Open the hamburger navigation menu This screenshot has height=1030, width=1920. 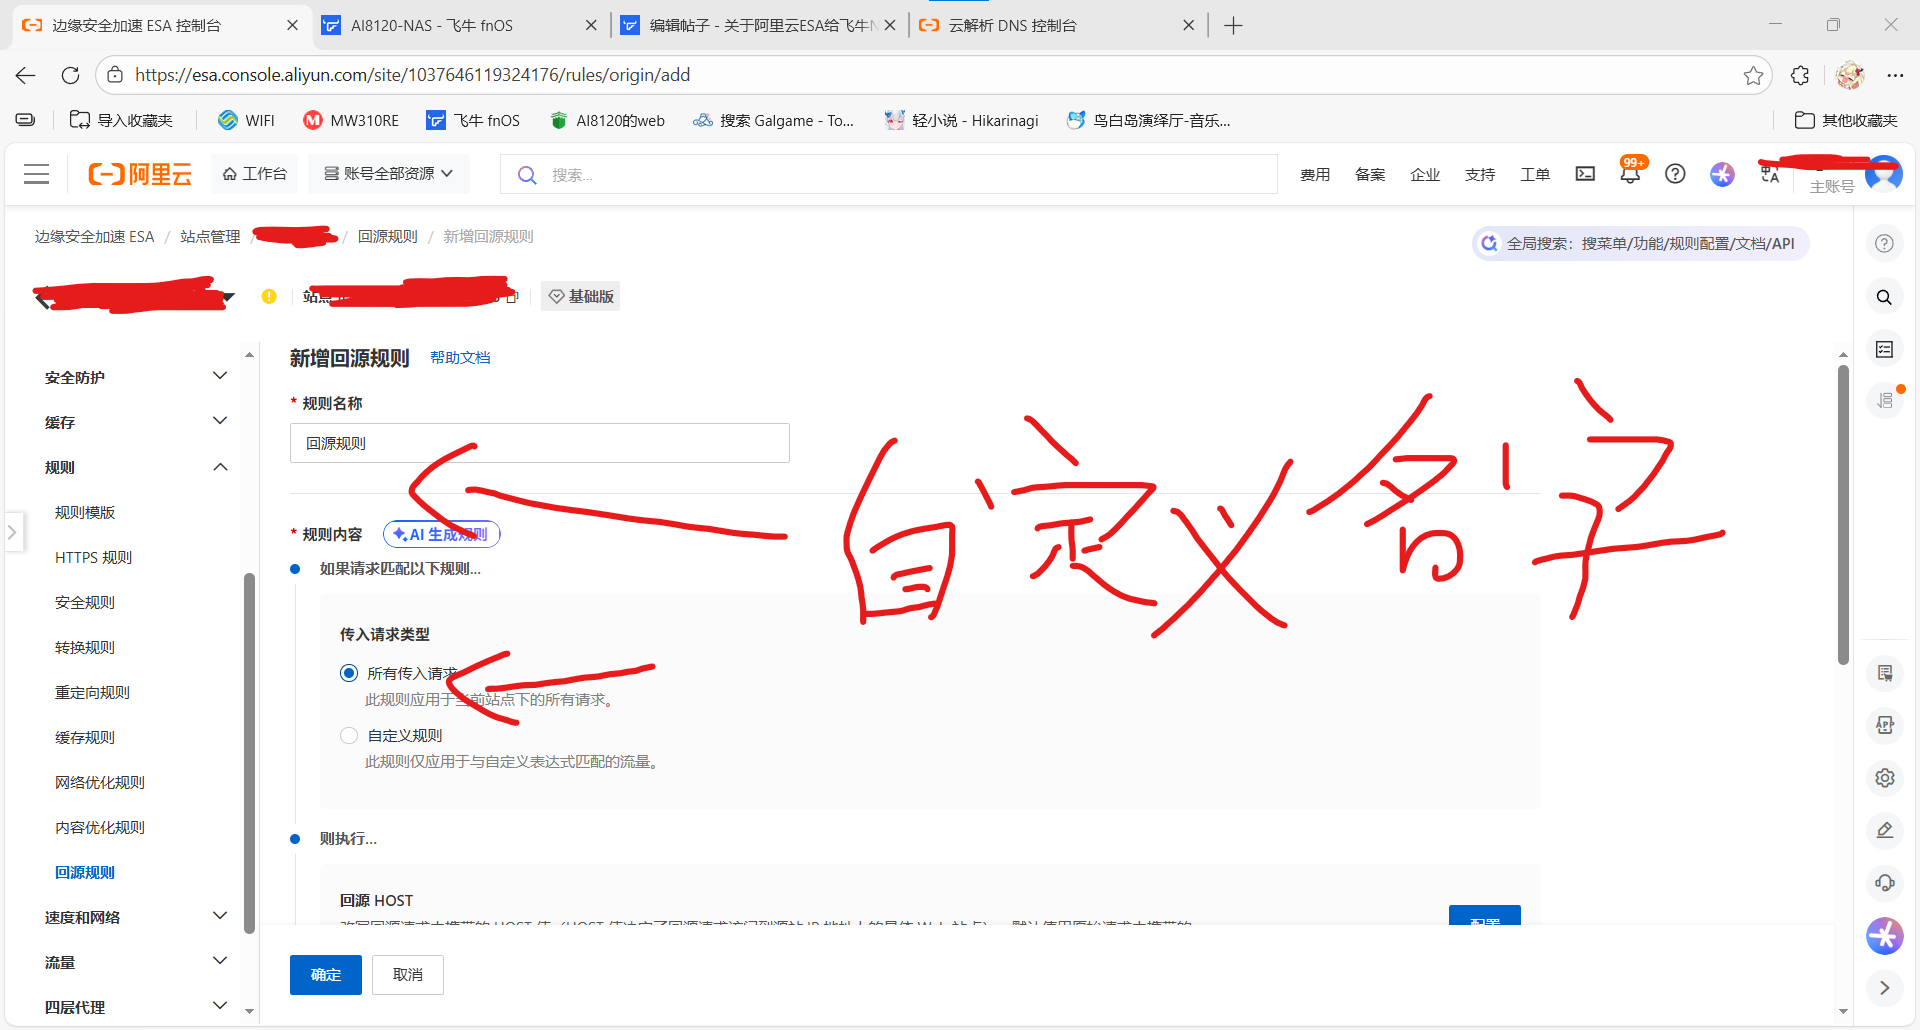(x=36, y=173)
